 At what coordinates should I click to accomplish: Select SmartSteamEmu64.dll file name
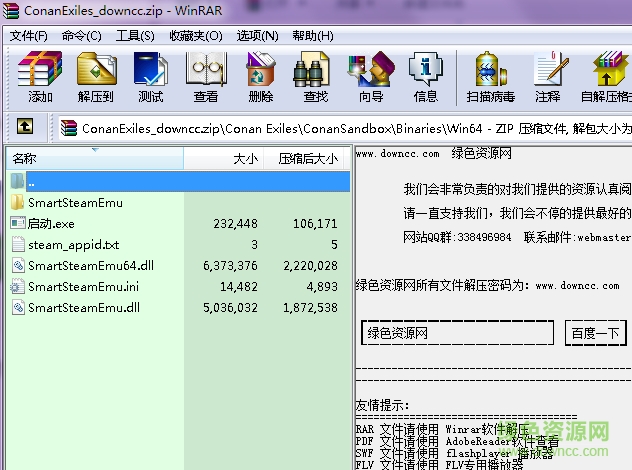[x=91, y=266]
